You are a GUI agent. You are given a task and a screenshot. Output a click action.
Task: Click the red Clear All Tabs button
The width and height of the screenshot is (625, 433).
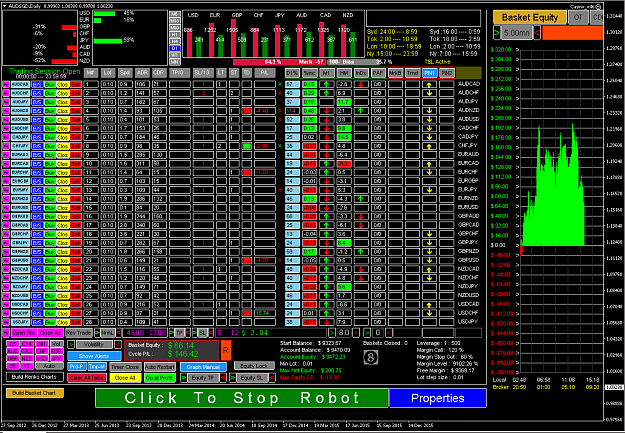point(87,378)
